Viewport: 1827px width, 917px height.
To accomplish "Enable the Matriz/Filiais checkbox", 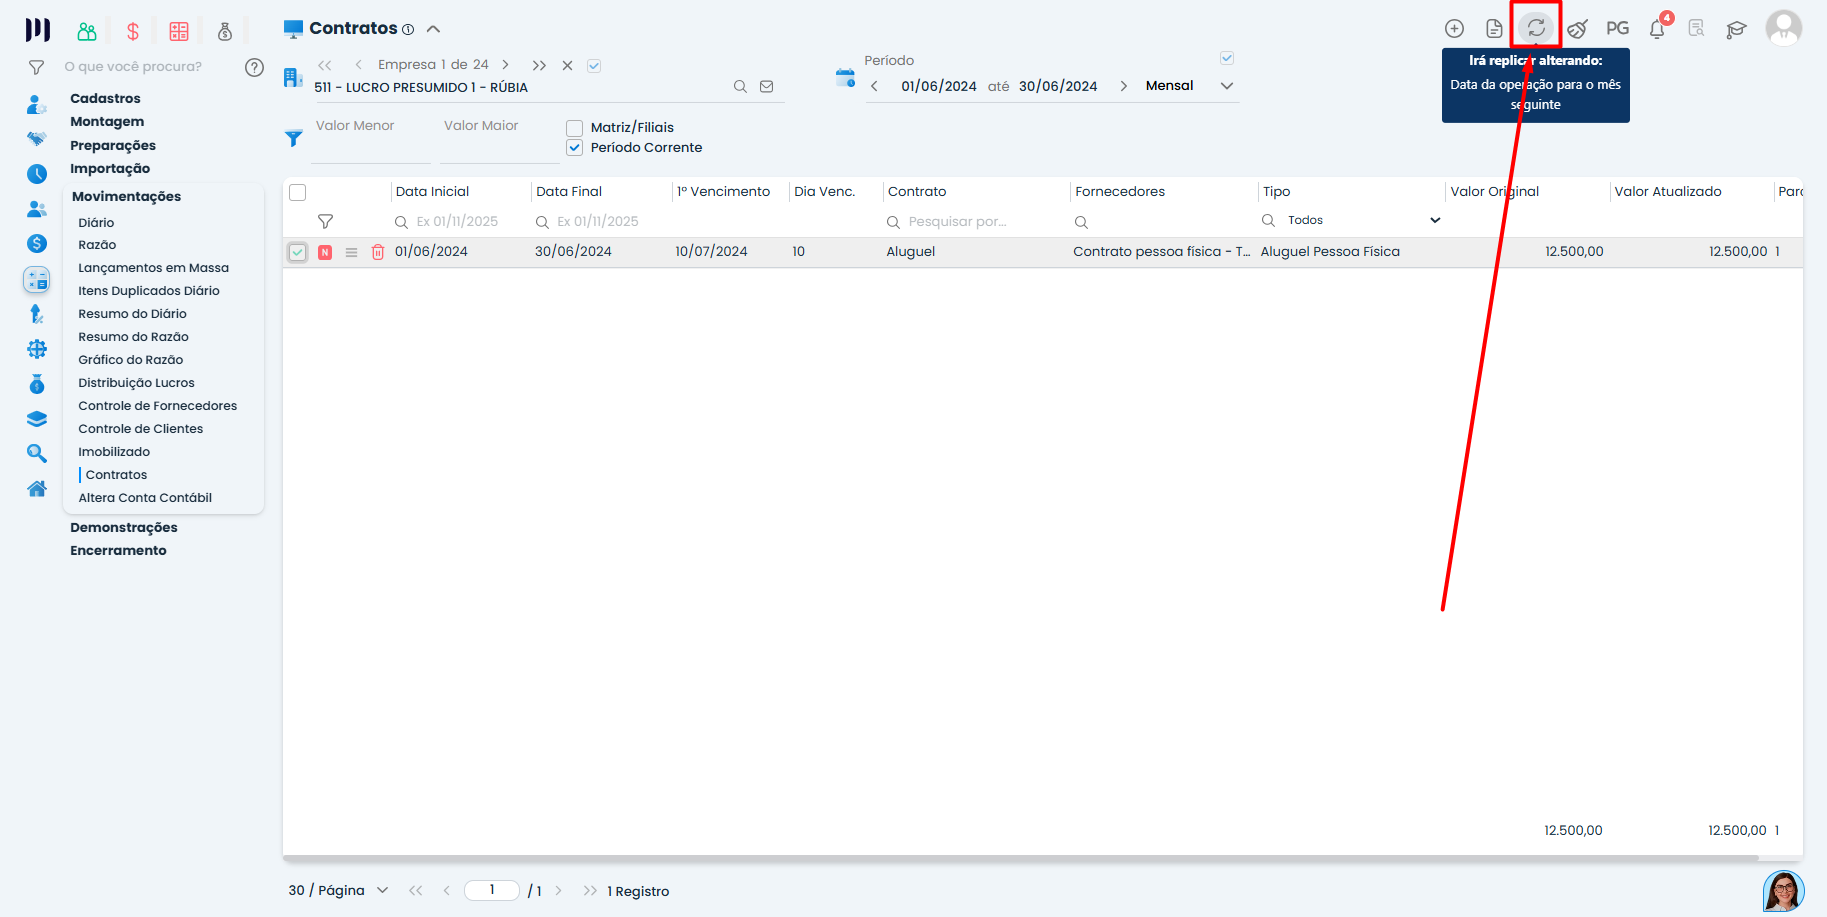I will click(575, 128).
